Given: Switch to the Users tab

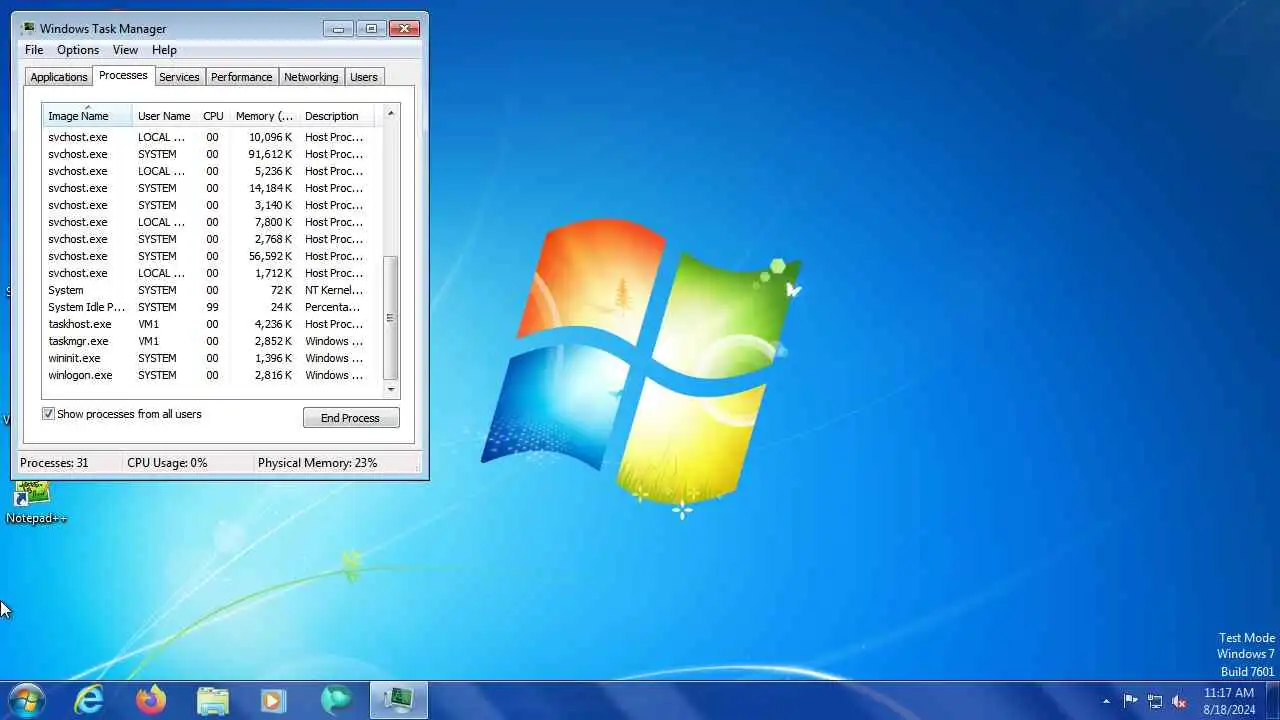Looking at the screenshot, I should tap(364, 77).
